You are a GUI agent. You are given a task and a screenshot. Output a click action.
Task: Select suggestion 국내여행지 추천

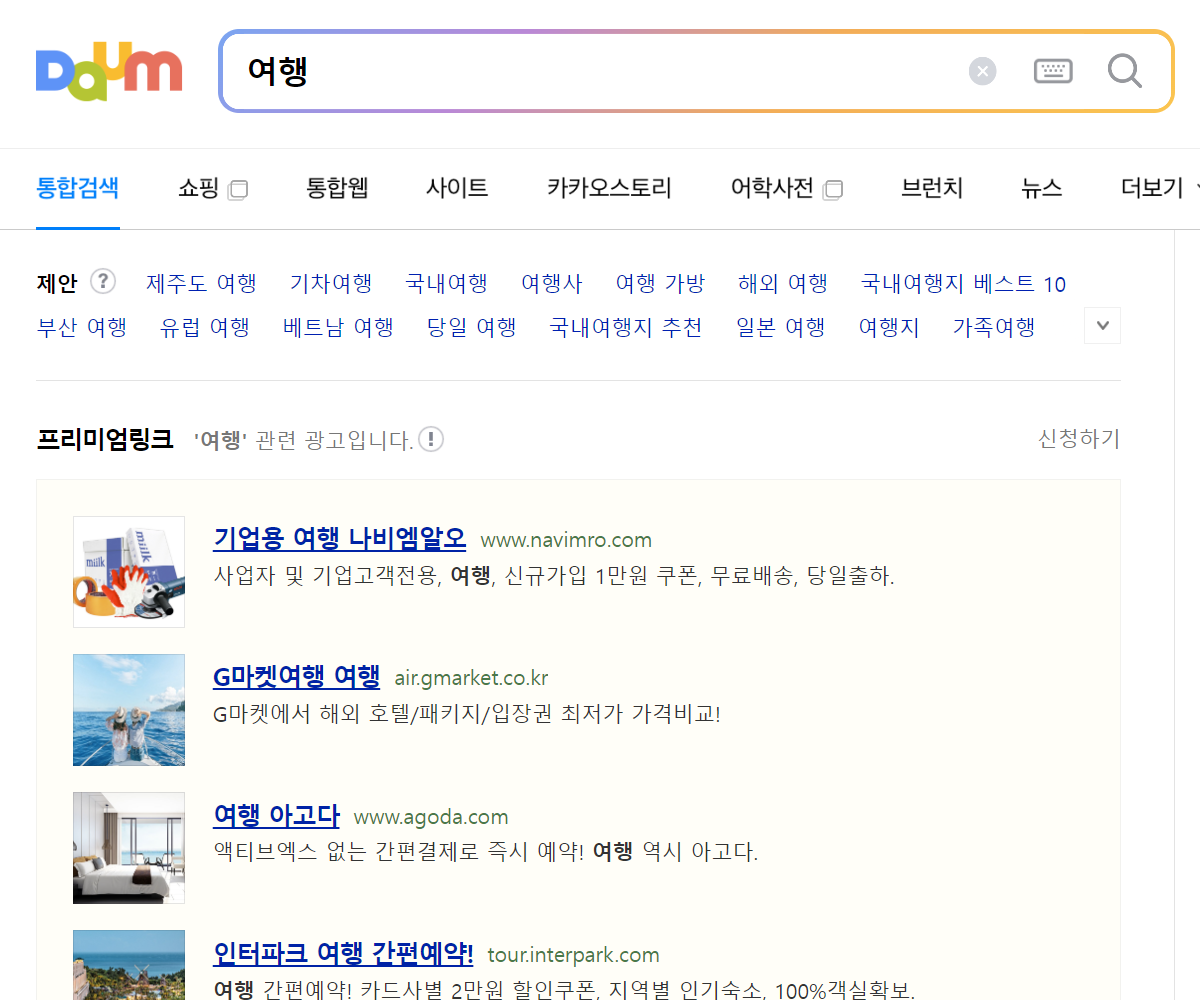[x=626, y=327]
